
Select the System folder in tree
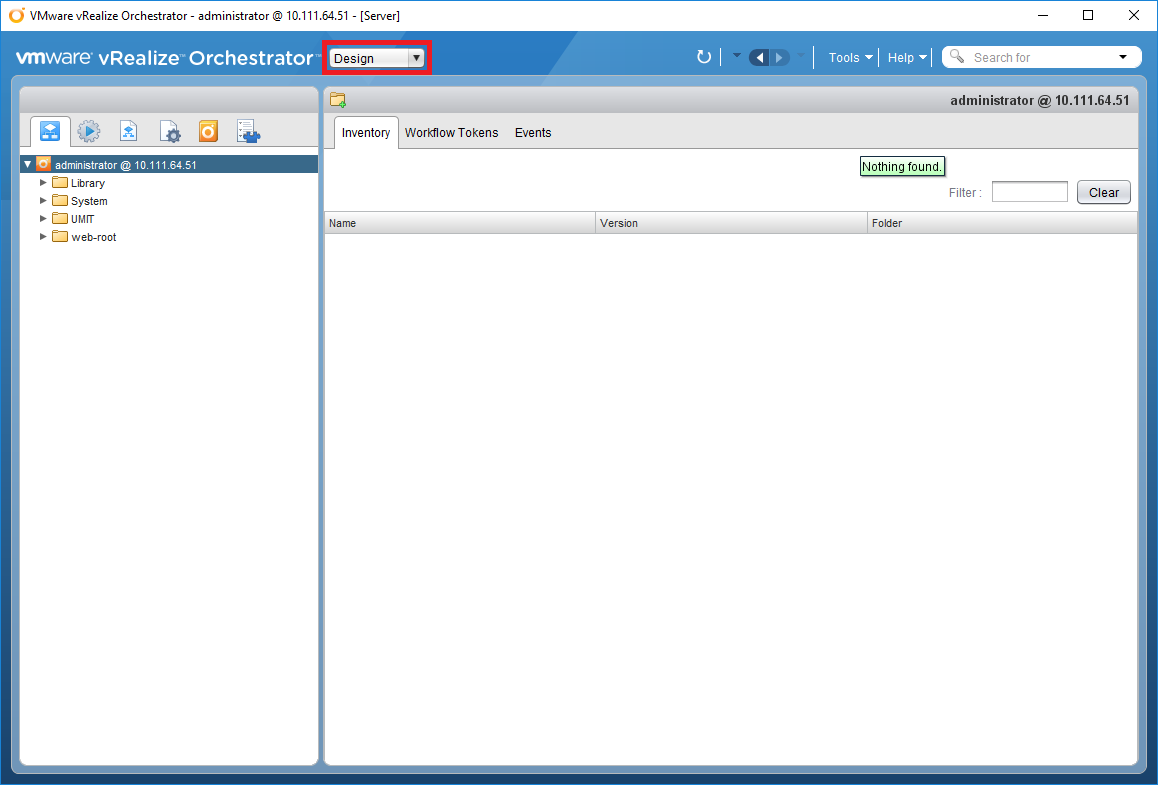(89, 201)
